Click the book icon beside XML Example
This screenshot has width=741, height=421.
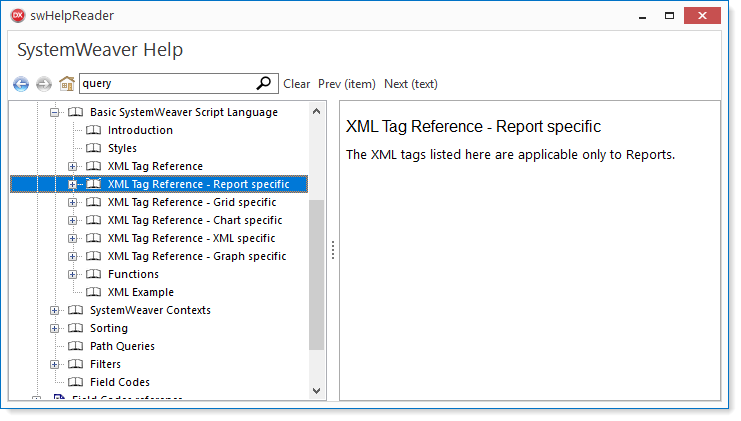(94, 292)
